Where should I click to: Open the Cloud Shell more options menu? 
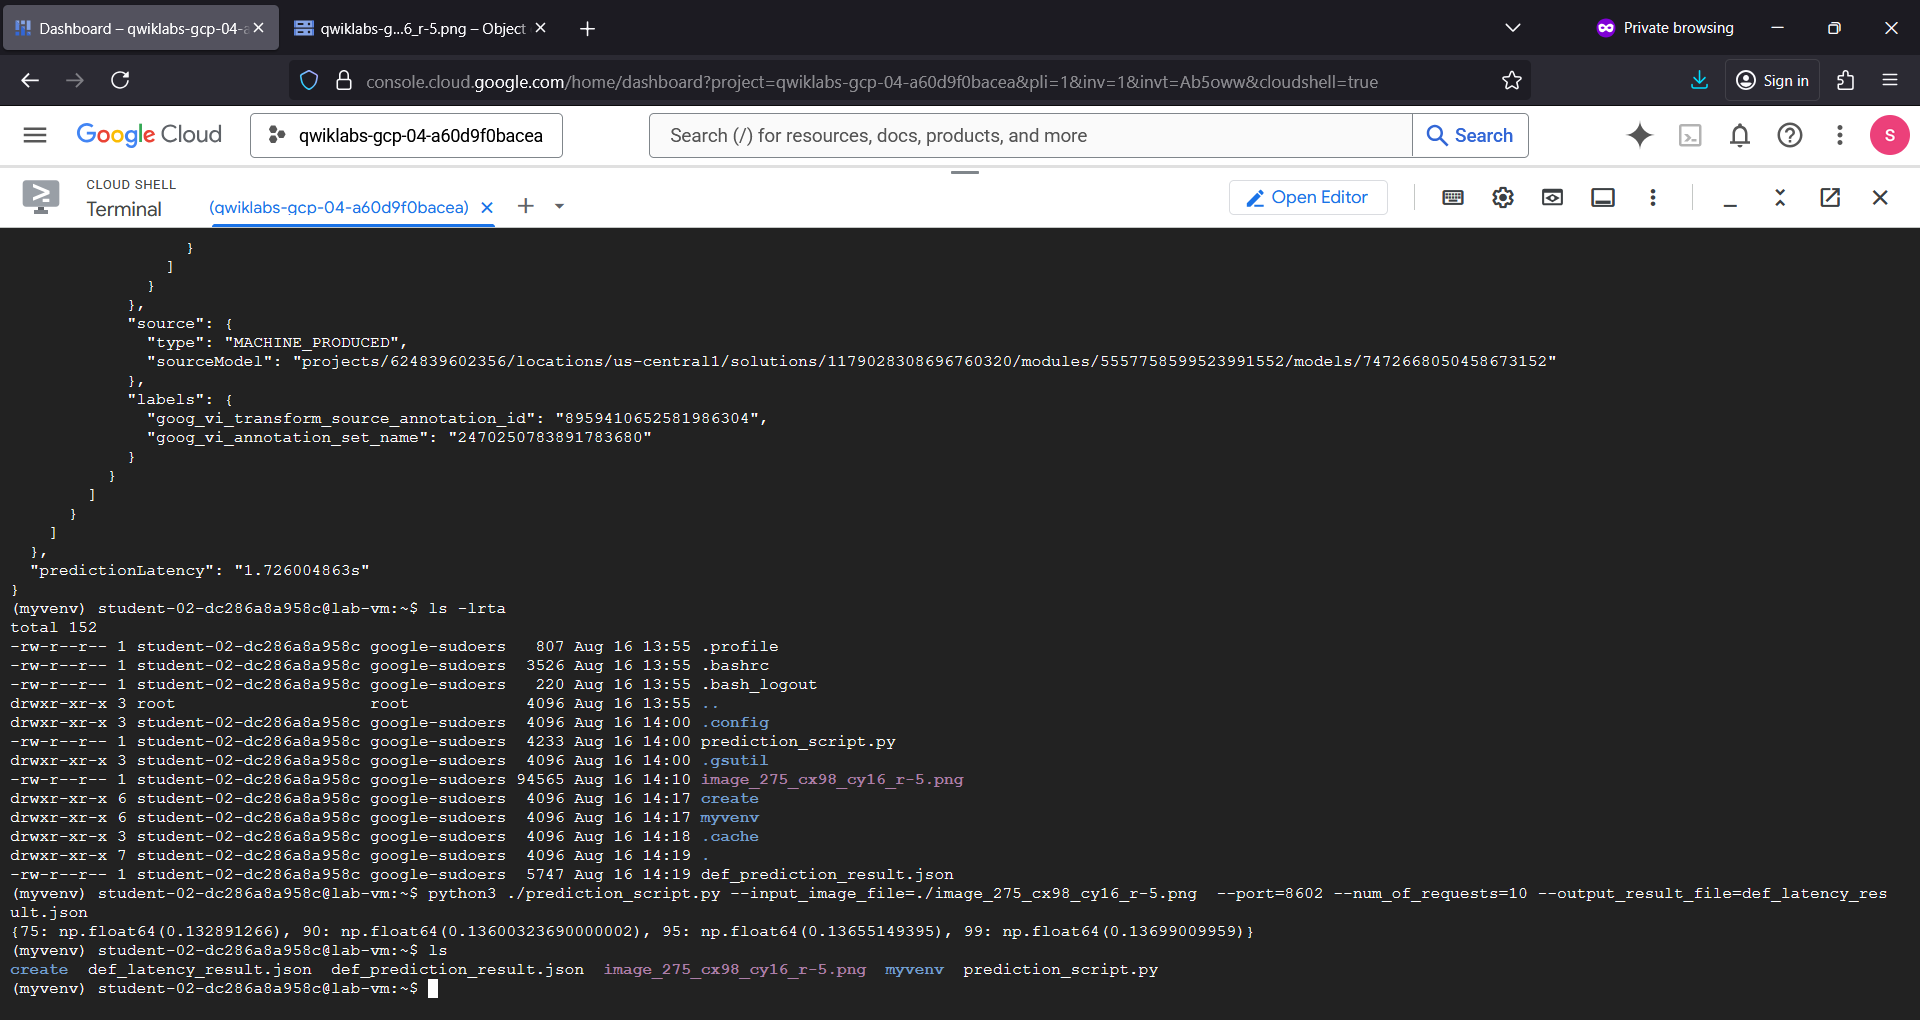click(1653, 197)
